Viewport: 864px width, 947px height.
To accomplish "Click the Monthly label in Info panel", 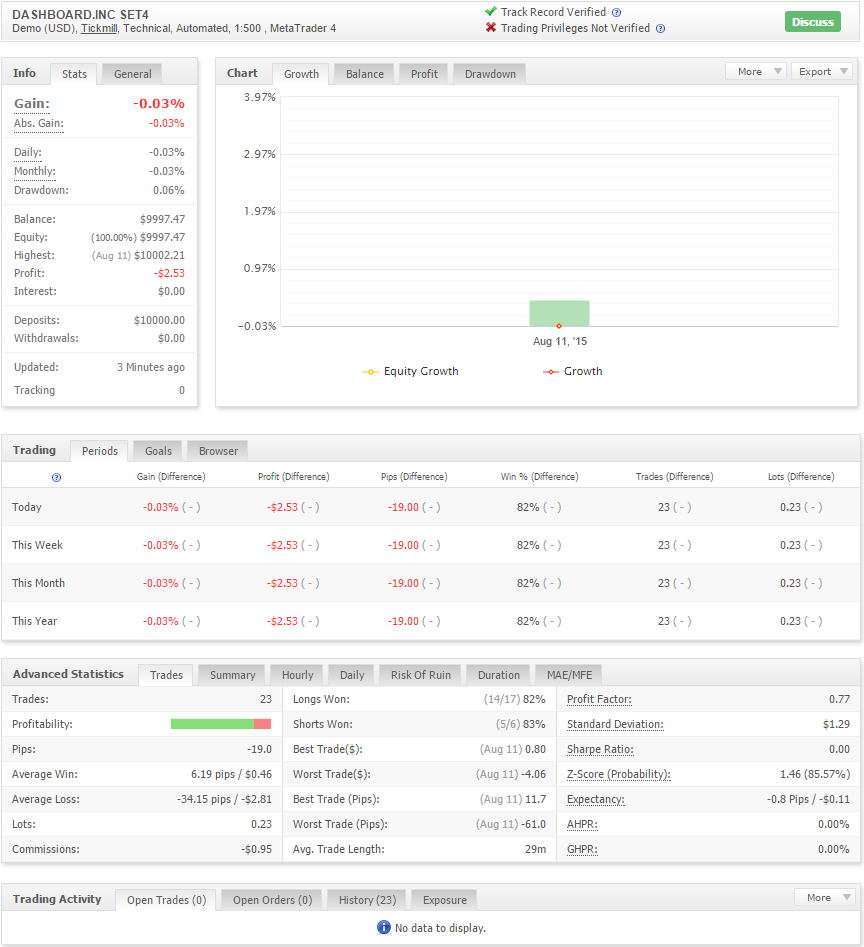I will pos(34,171).
